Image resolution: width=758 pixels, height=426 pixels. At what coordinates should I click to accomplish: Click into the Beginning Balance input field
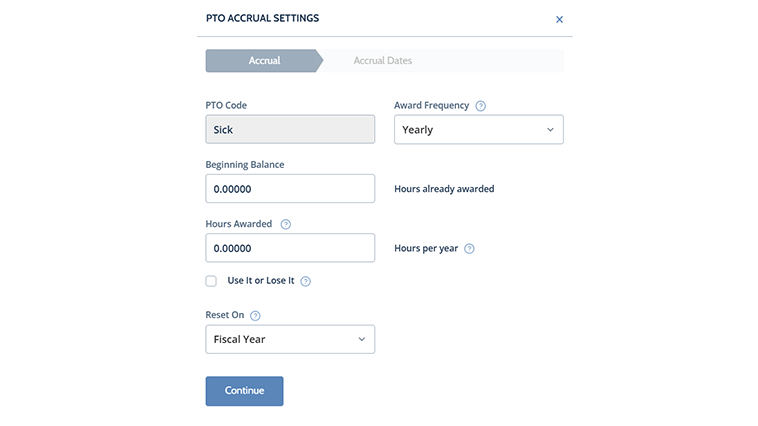coord(290,189)
